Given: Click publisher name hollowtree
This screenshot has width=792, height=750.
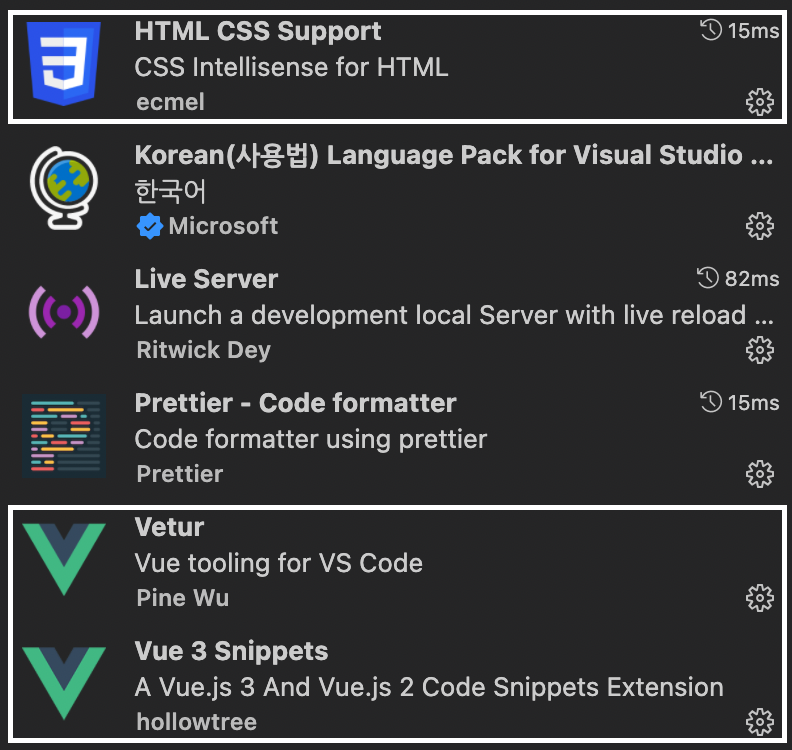Looking at the screenshot, I should (x=196, y=722).
